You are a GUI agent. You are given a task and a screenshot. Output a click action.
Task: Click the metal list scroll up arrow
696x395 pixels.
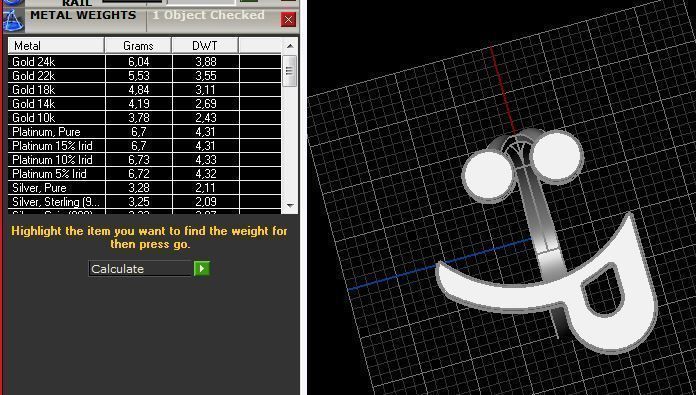[290, 46]
